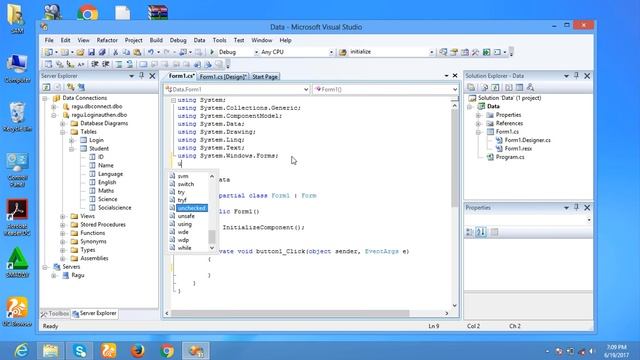Viewport: 640px width, 360px height.
Task: Click the Save toolbar icon
Action: pos(91,52)
